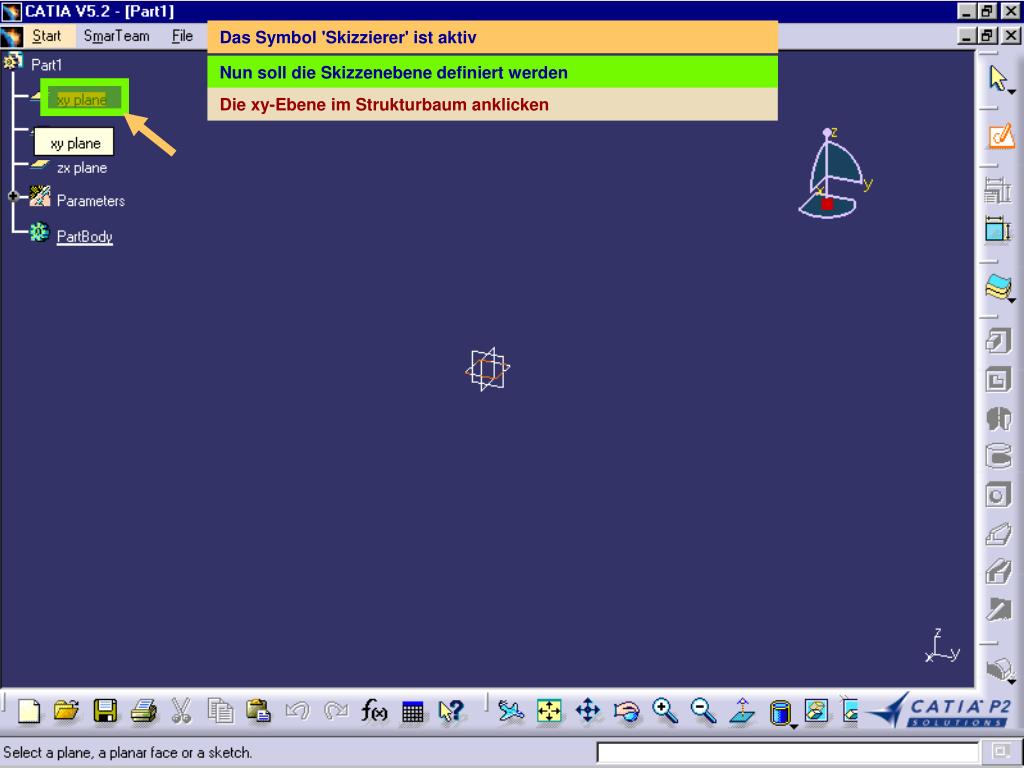Undo the last action
This screenshot has height=768, width=1024.
(297, 711)
